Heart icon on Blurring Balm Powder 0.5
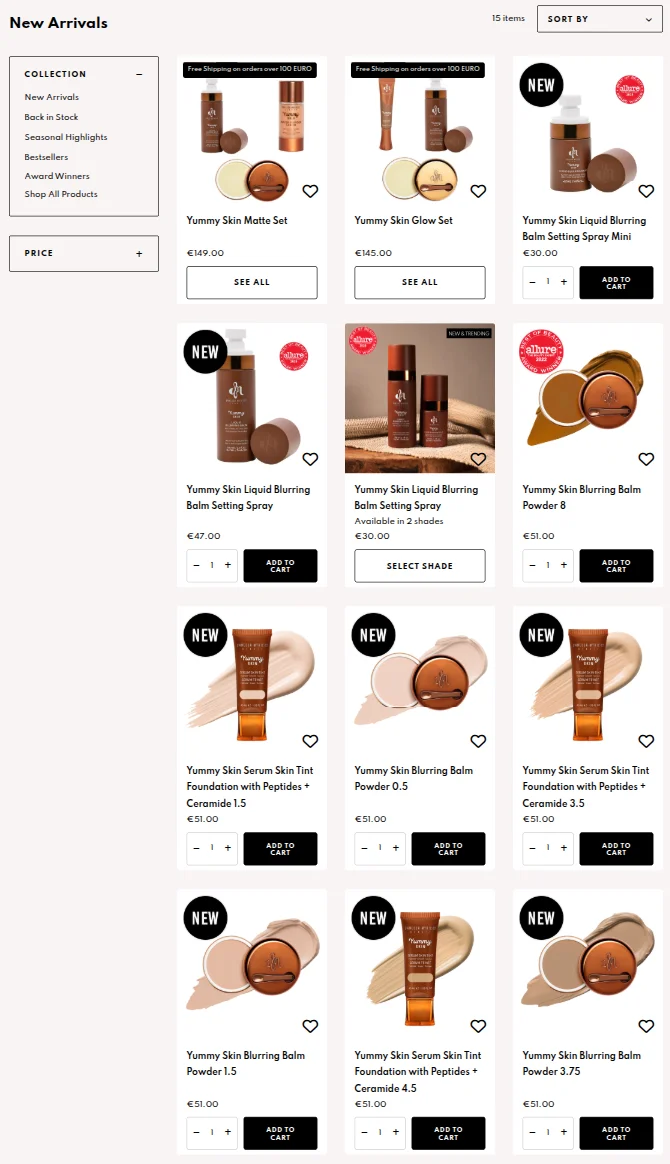The width and height of the screenshot is (670, 1164). click(x=479, y=741)
